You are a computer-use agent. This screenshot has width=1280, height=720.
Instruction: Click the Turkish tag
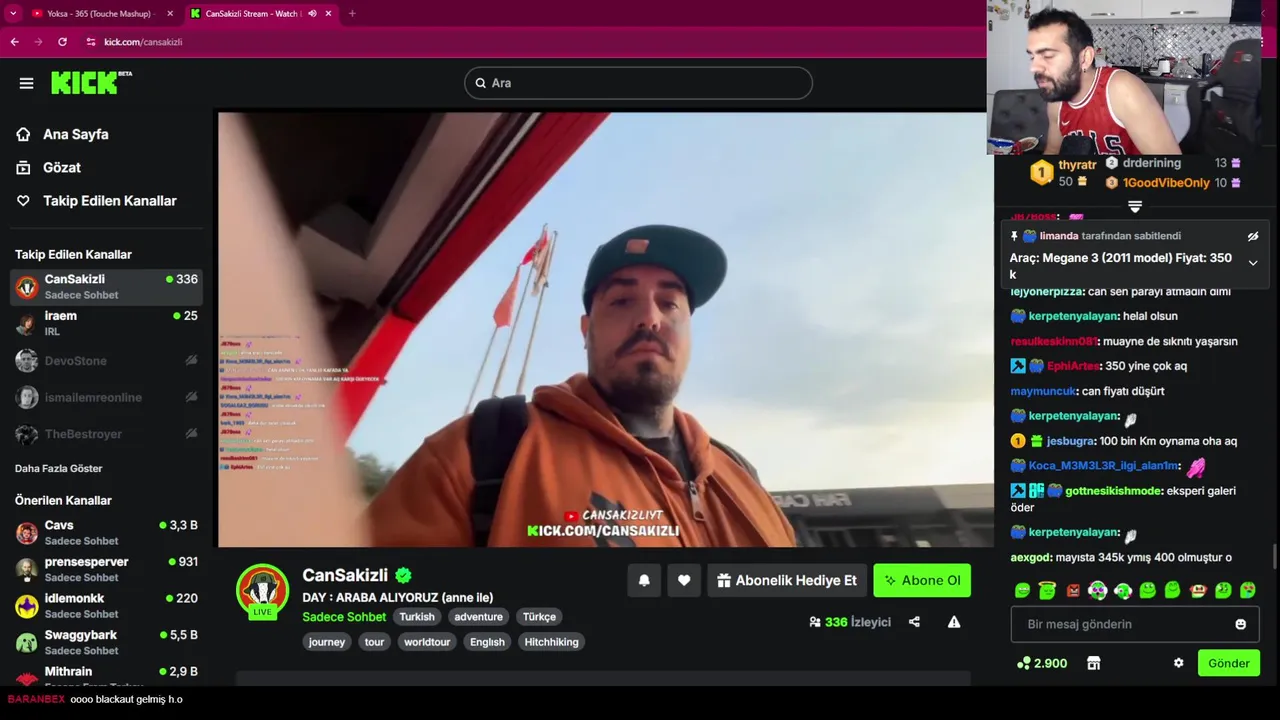(417, 617)
